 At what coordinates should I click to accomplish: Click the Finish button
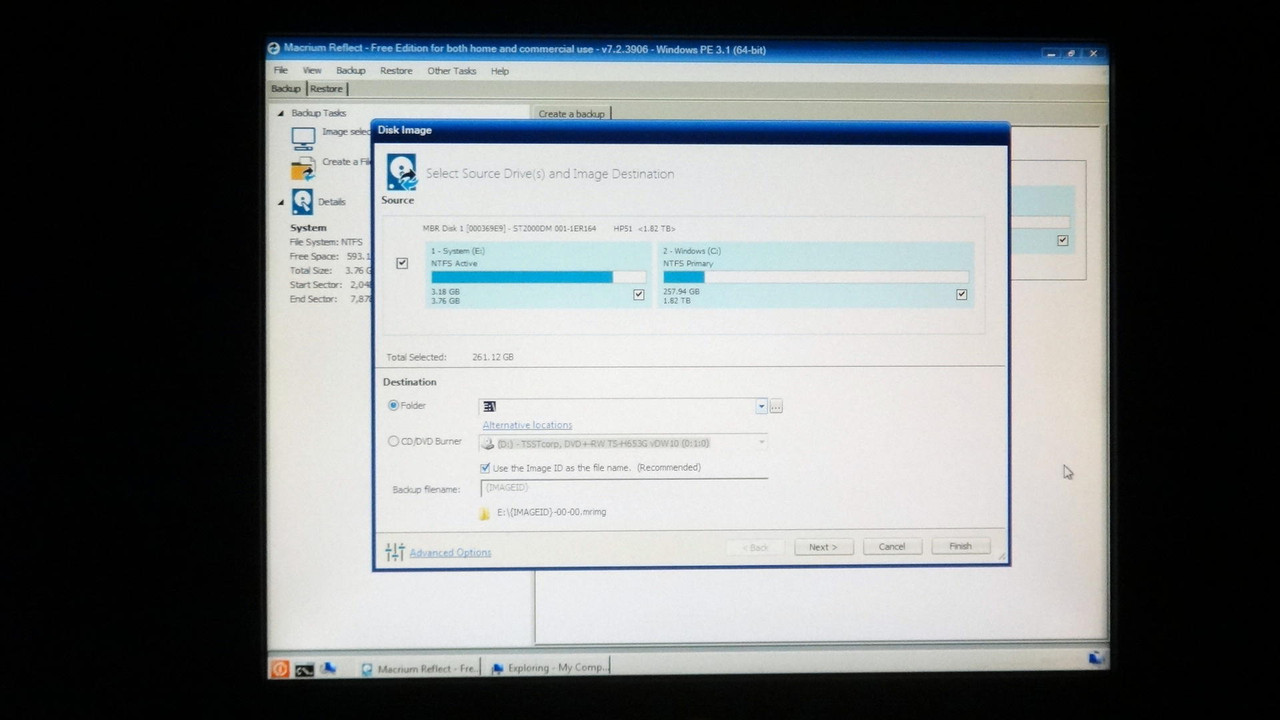pos(960,547)
